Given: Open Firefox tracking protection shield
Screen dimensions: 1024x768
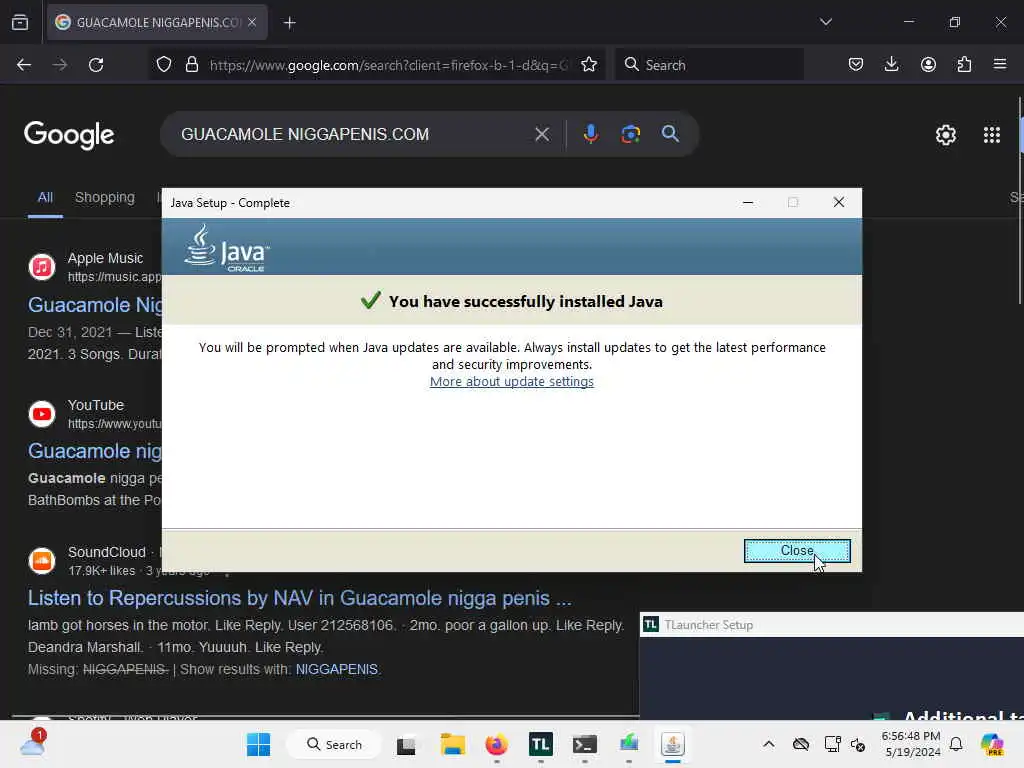Looking at the screenshot, I should click(164, 65).
